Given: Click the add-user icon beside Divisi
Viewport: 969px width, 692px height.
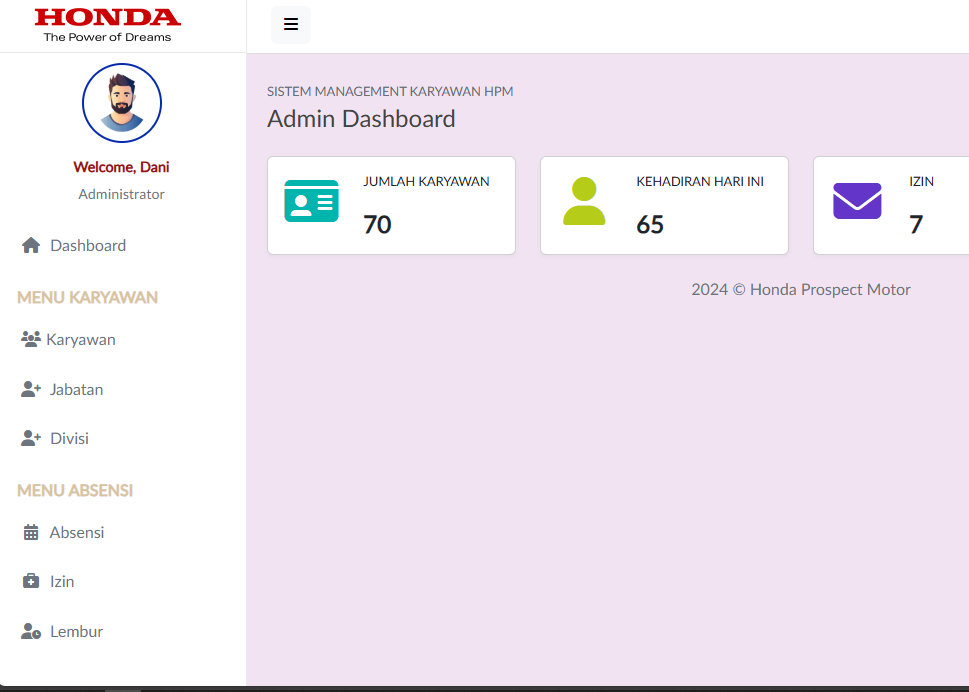Looking at the screenshot, I should pos(31,439).
